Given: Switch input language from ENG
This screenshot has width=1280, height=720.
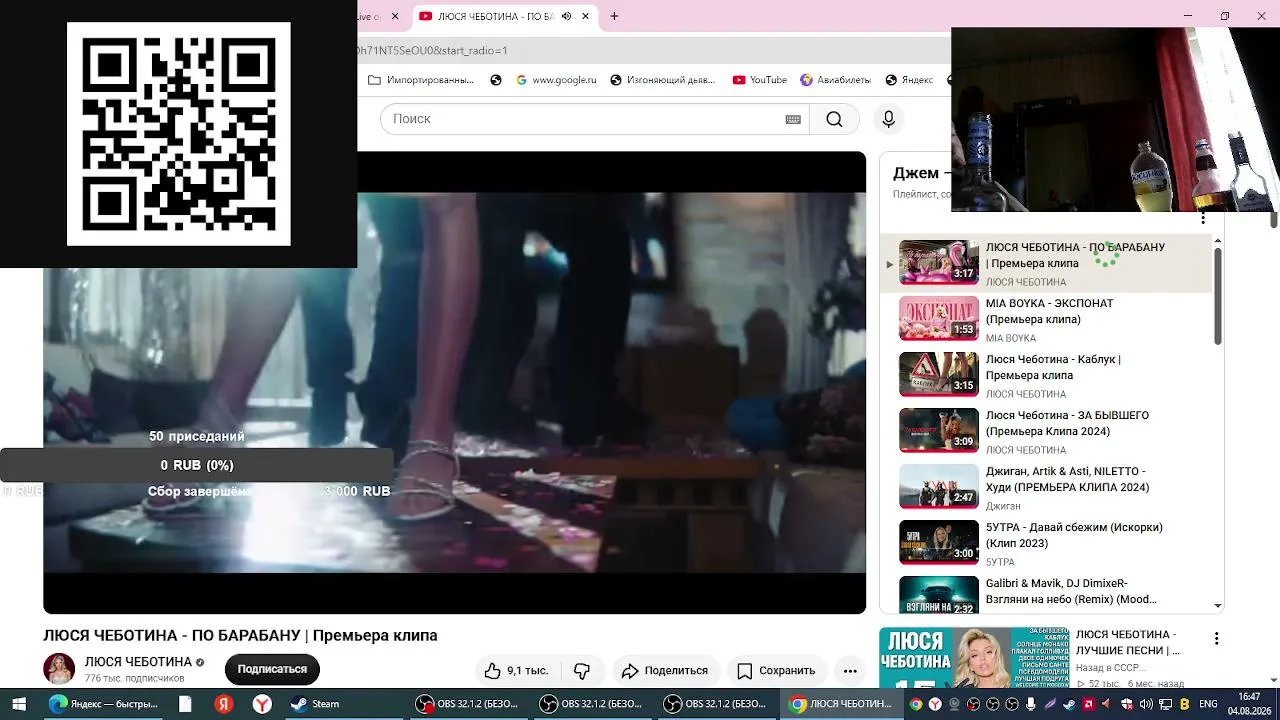Looking at the screenshot, I should point(1208,704).
